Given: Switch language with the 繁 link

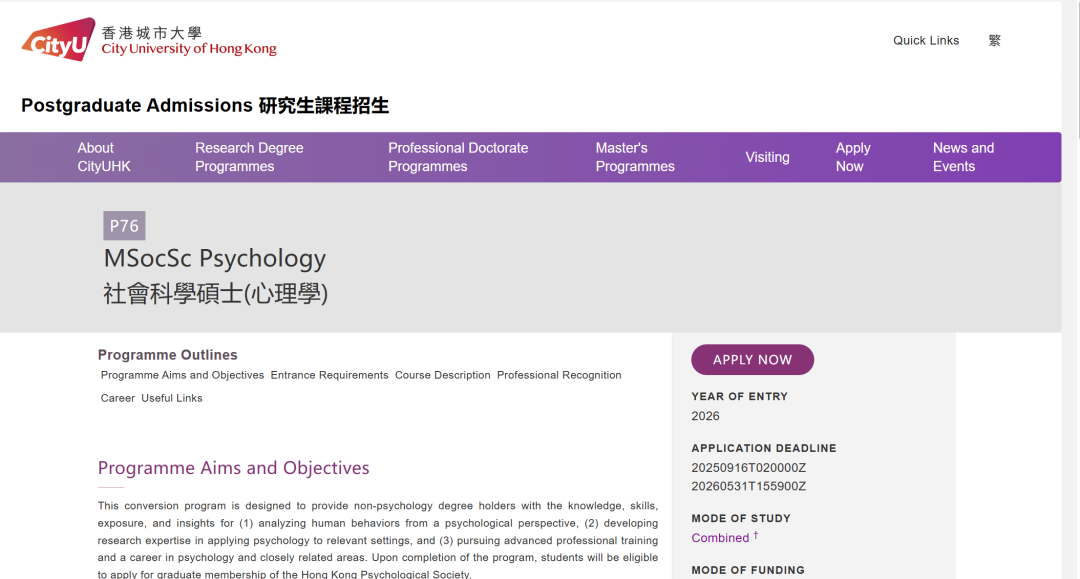Looking at the screenshot, I should point(994,41).
